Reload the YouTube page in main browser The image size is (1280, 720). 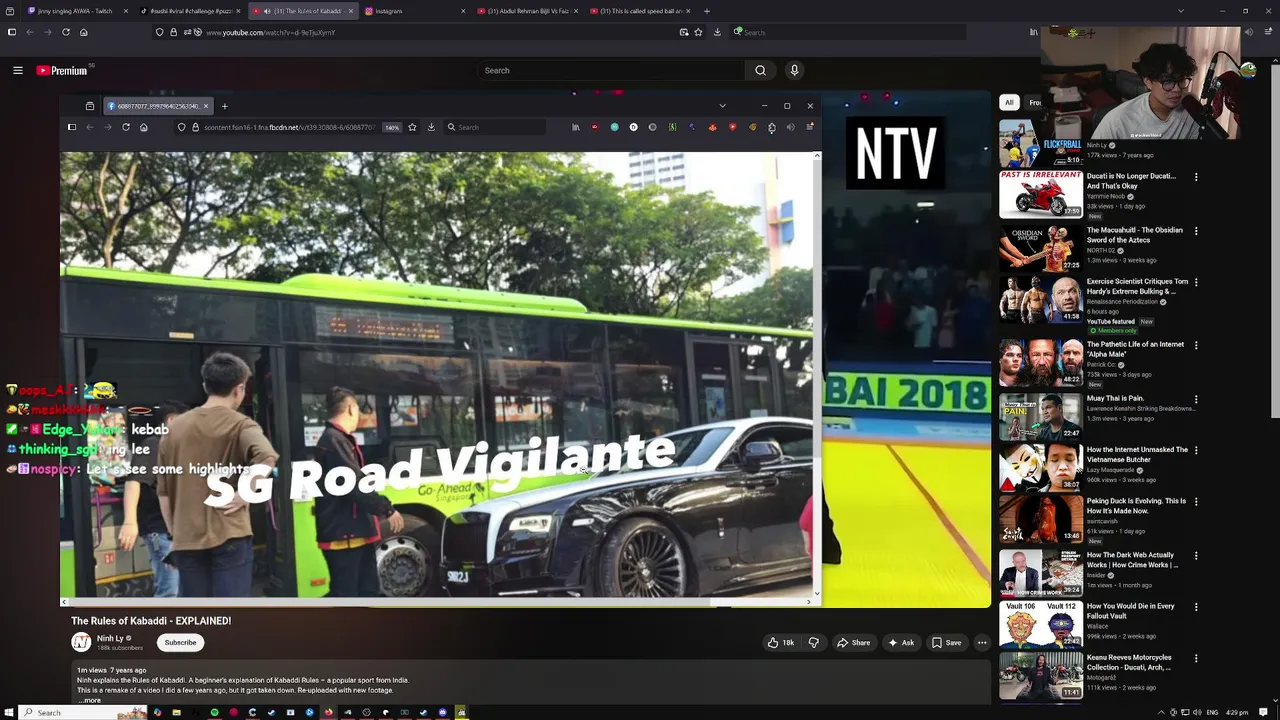coord(66,32)
